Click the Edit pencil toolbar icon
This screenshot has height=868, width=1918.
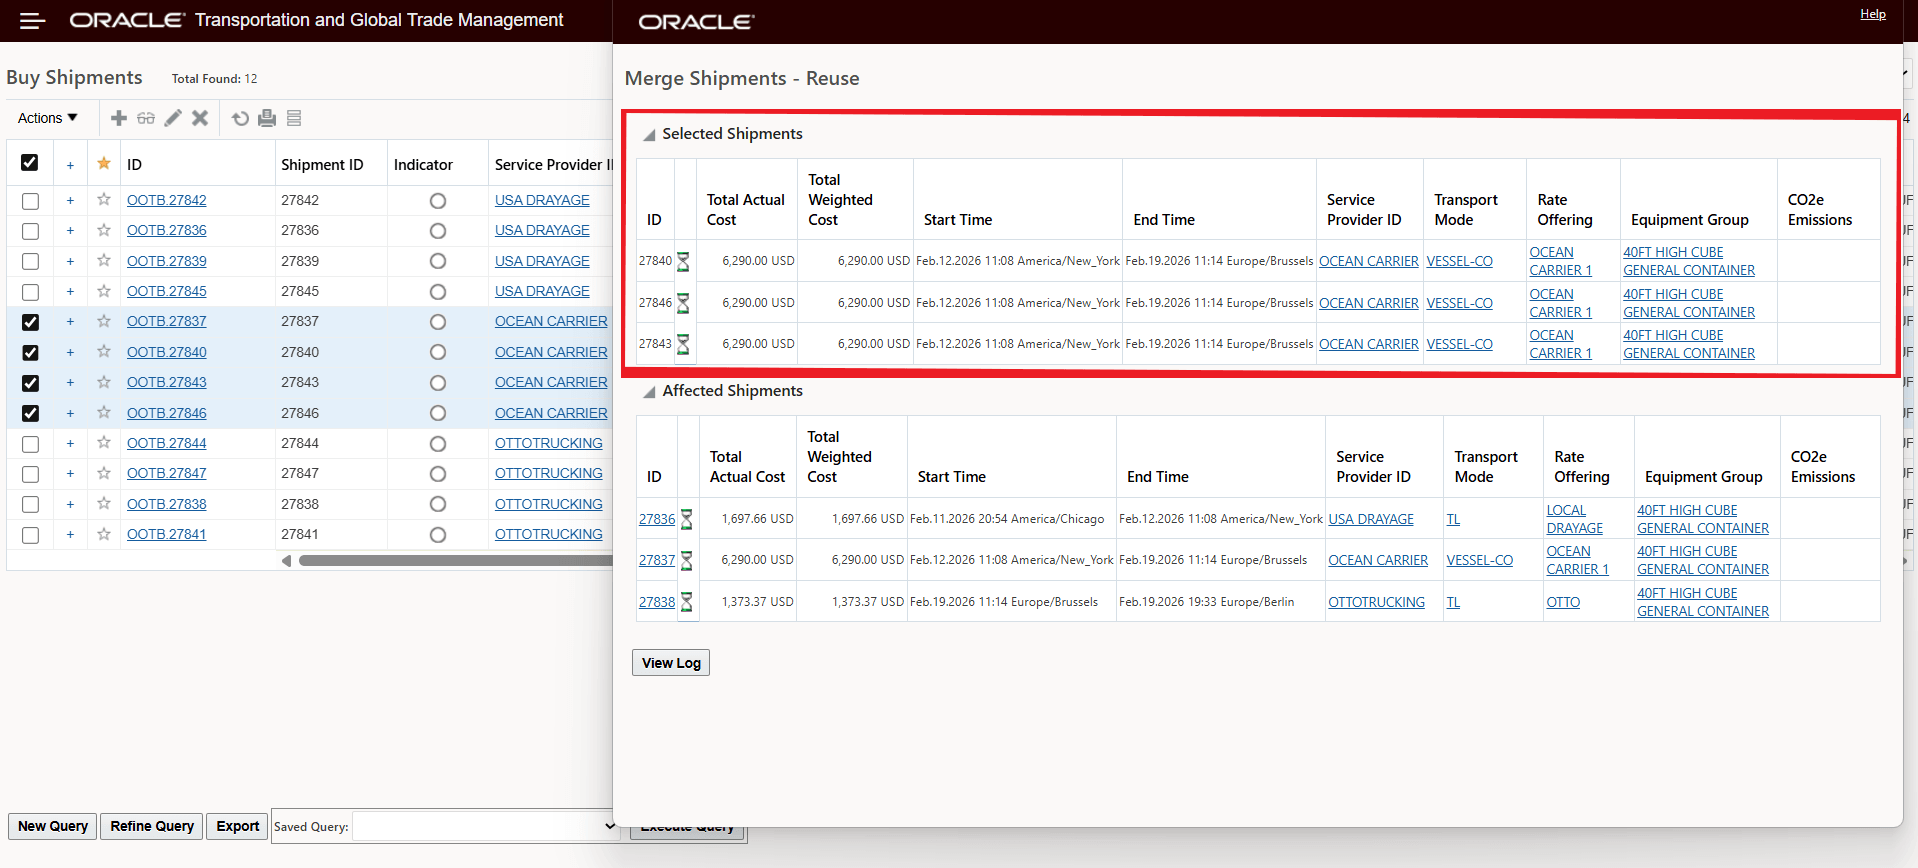pos(173,118)
